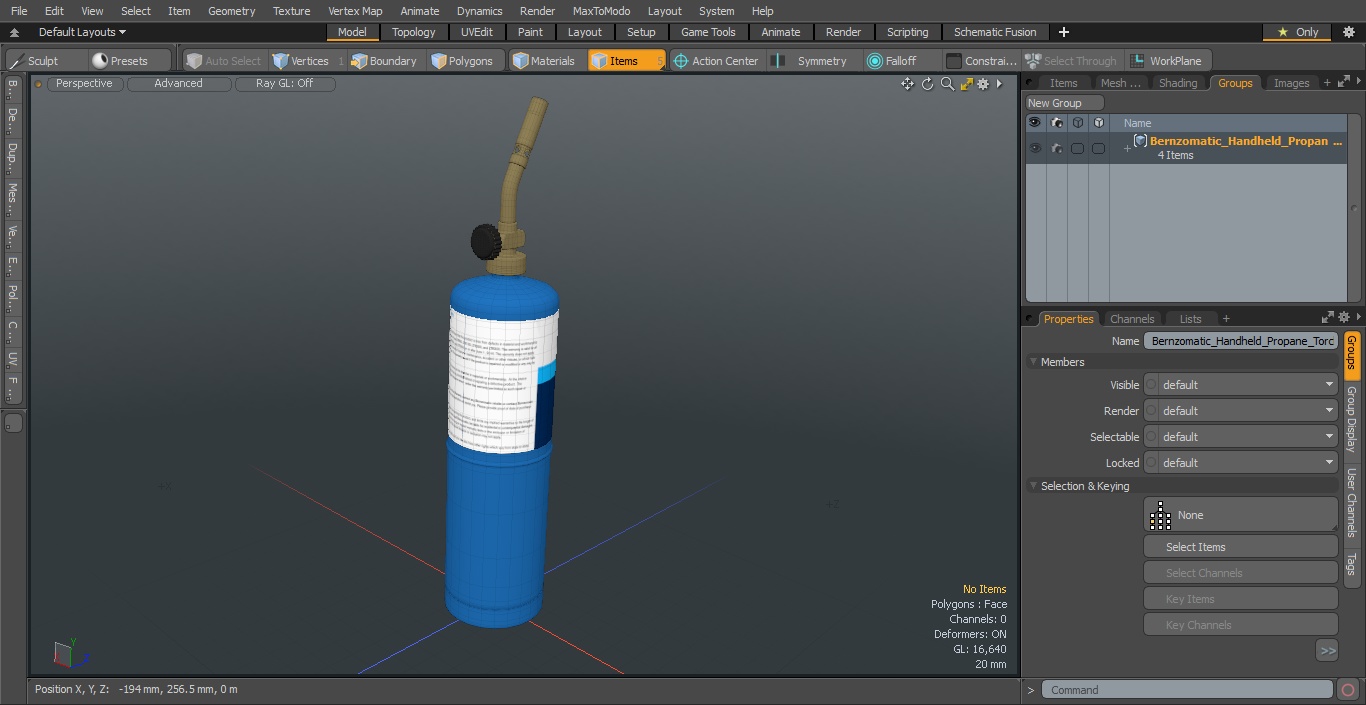Click the viewport zoom magnifier icon
The height and width of the screenshot is (705, 1366).
pyautogui.click(x=947, y=84)
